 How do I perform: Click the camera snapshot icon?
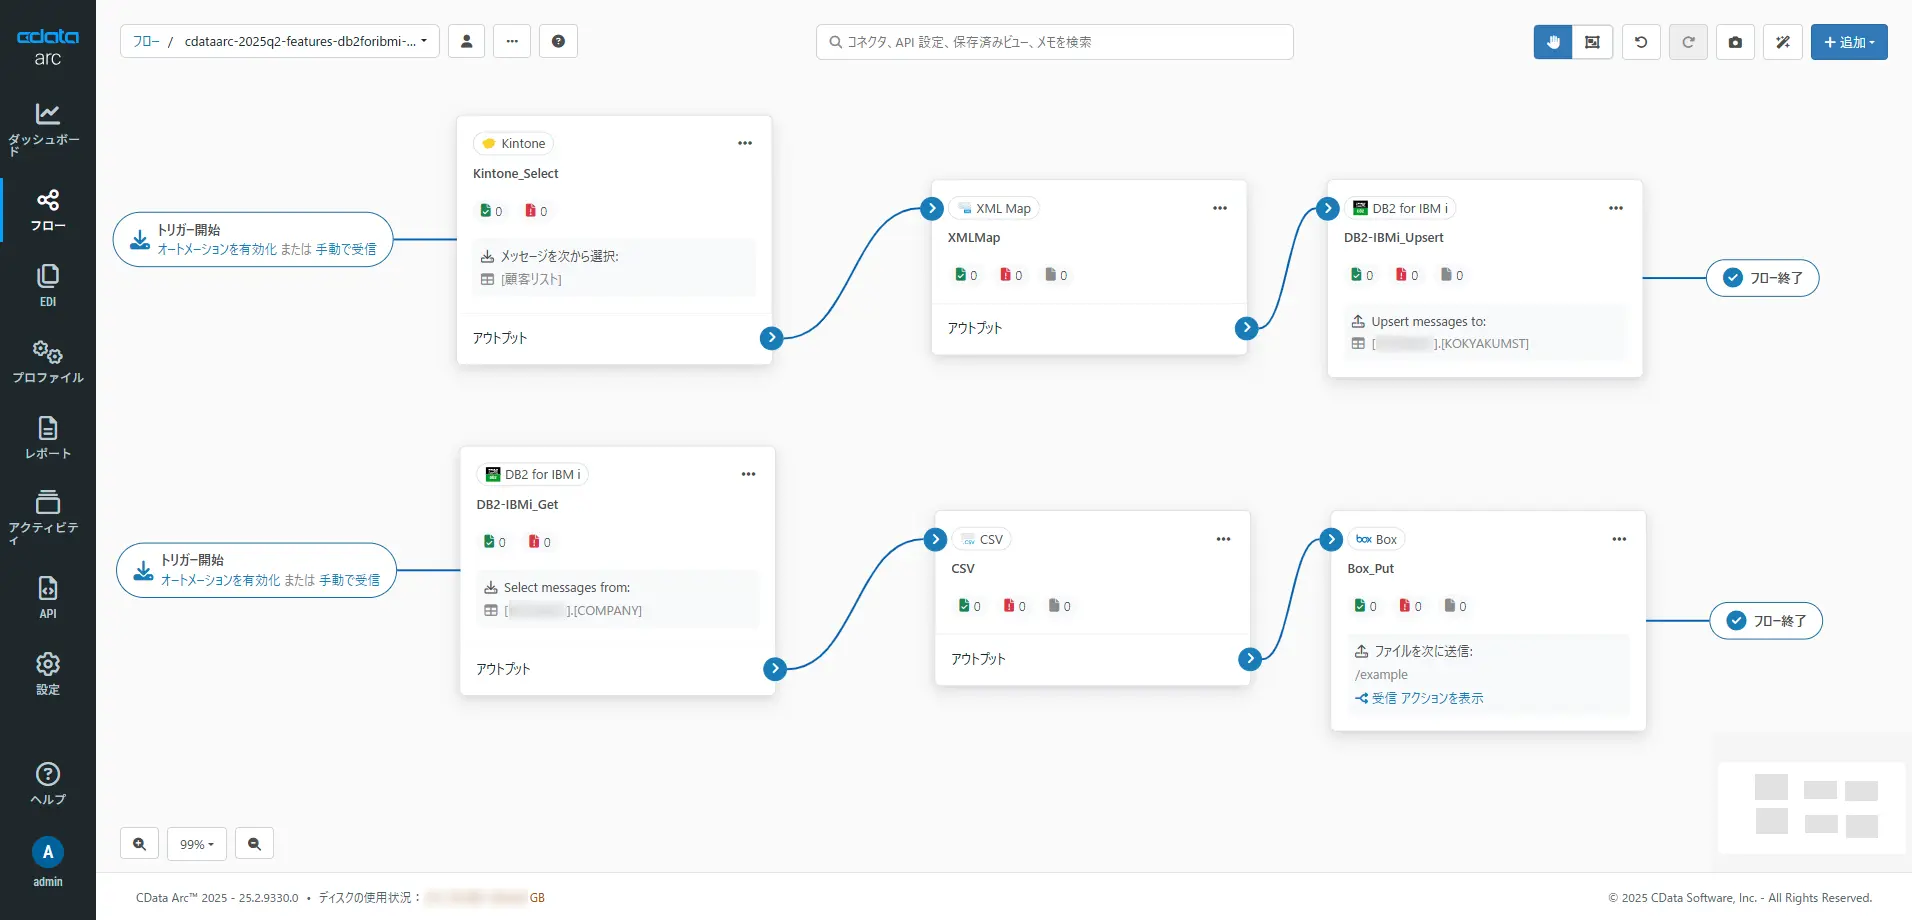pyautogui.click(x=1735, y=42)
